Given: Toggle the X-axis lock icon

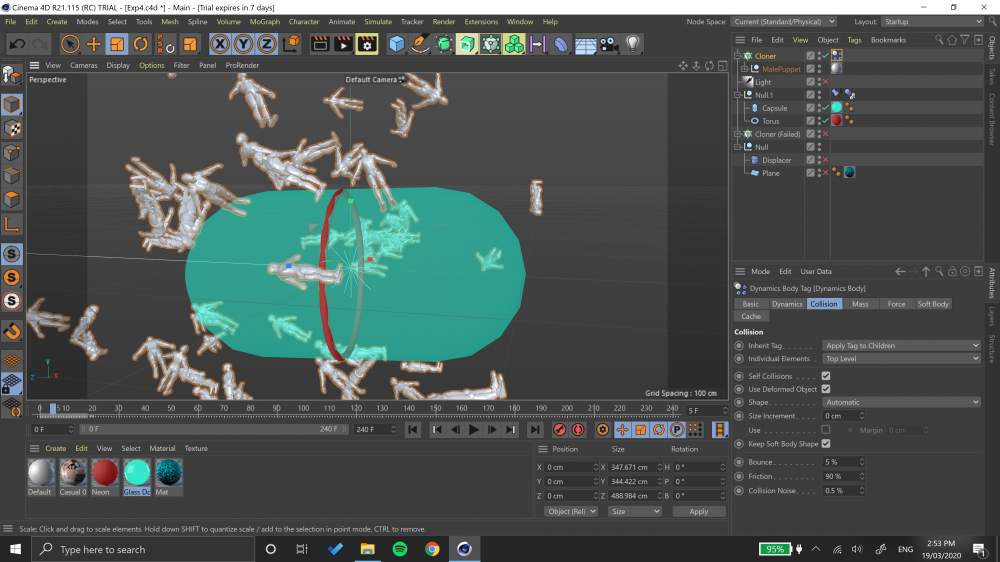Looking at the screenshot, I should [219, 44].
